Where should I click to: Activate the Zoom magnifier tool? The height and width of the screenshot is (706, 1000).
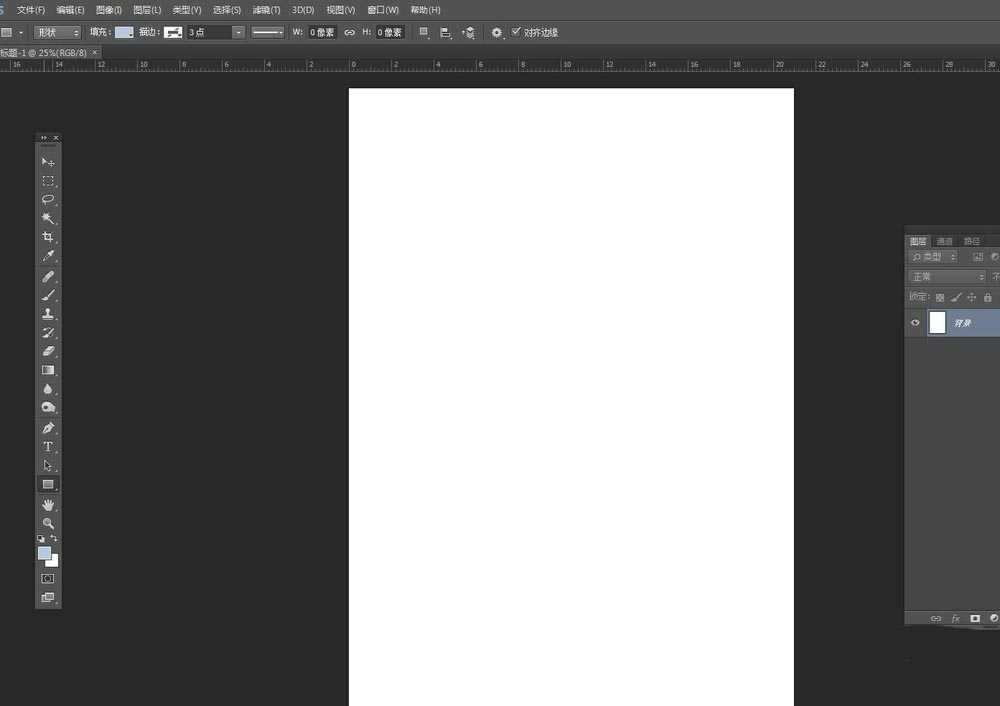click(48, 523)
